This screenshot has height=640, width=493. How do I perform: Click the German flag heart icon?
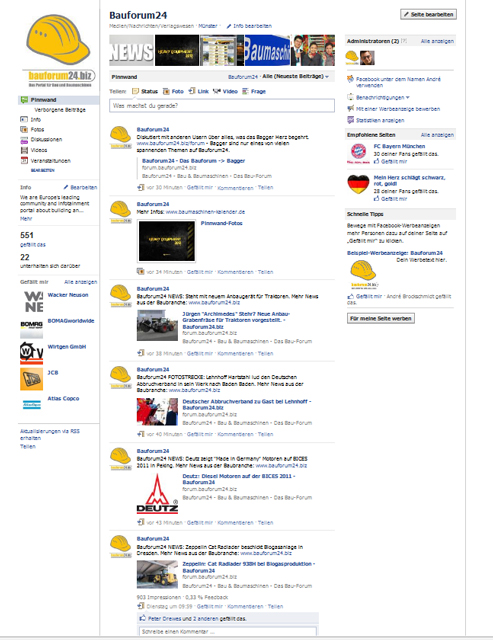point(358,184)
